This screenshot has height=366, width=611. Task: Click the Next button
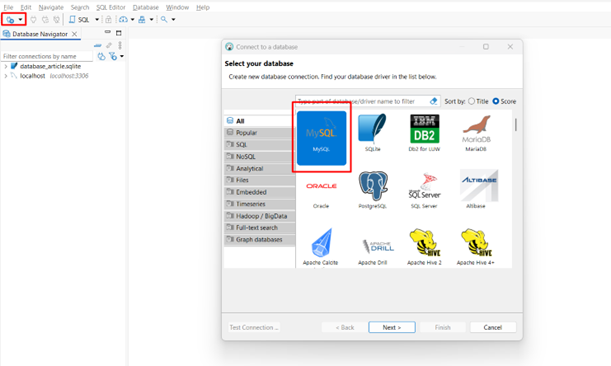click(x=392, y=327)
